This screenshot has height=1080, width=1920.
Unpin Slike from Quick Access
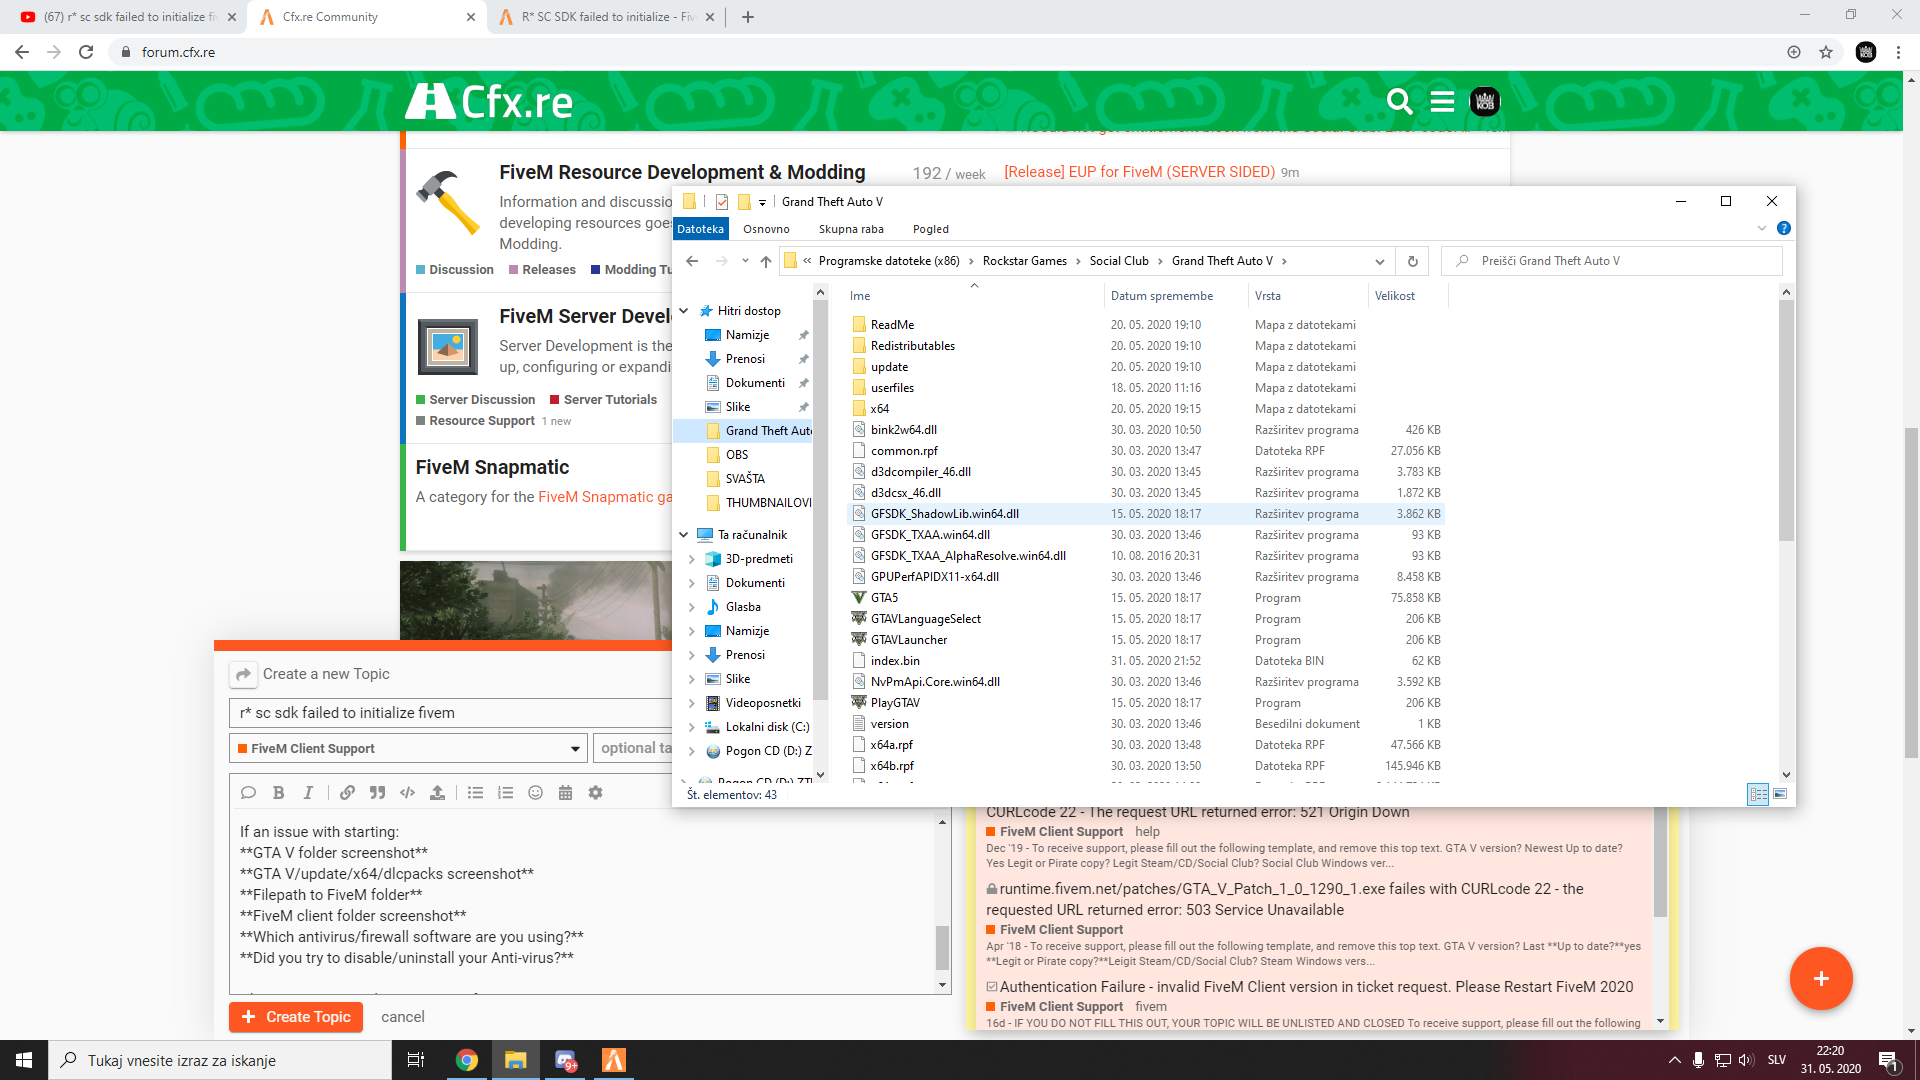803,407
